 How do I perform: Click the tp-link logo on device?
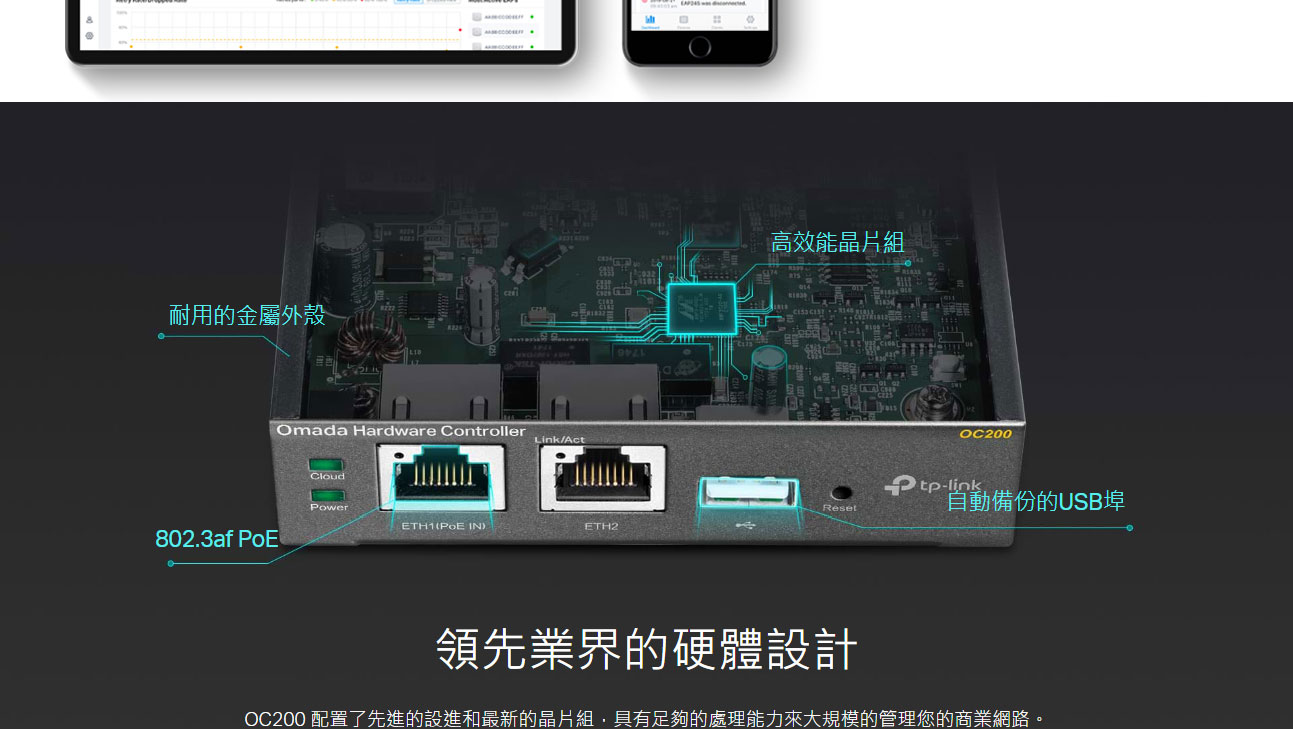click(933, 486)
